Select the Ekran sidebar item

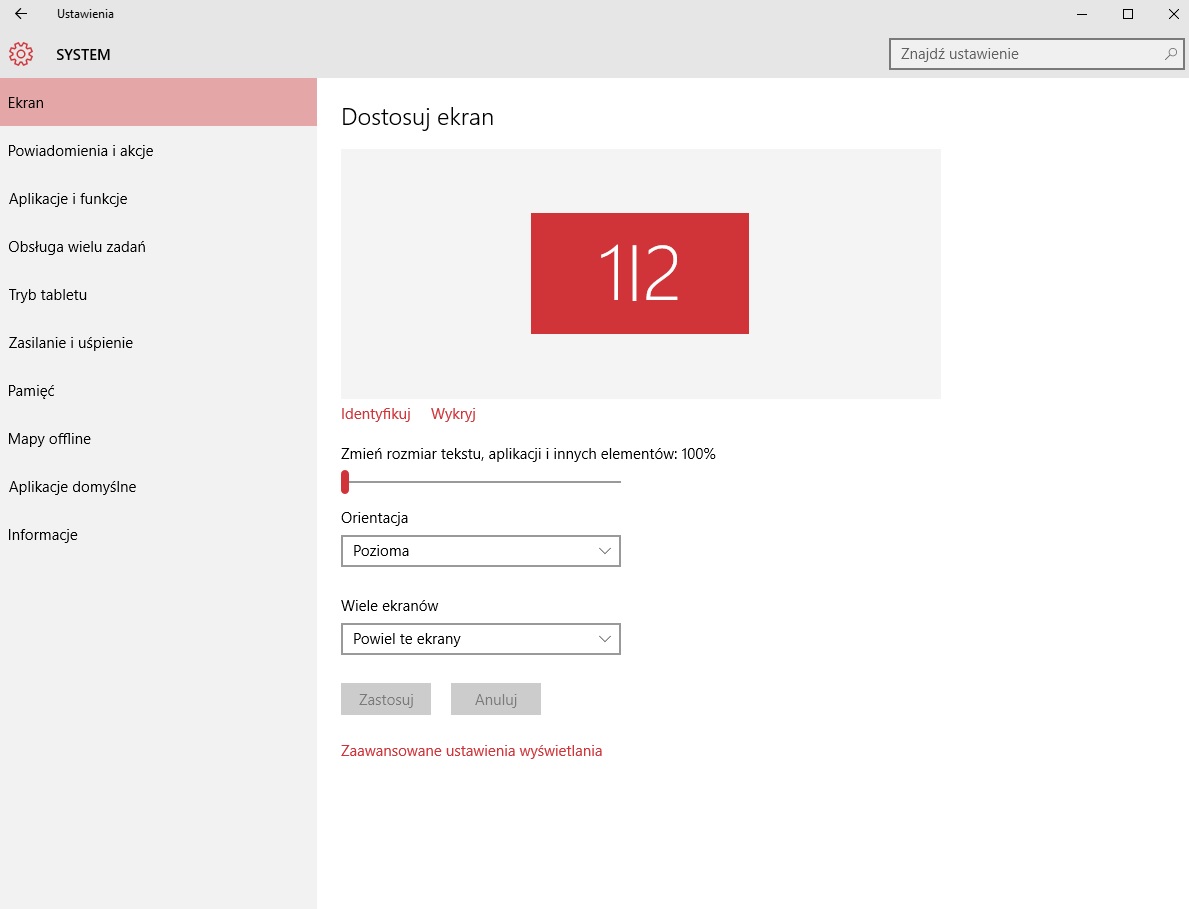pos(158,102)
